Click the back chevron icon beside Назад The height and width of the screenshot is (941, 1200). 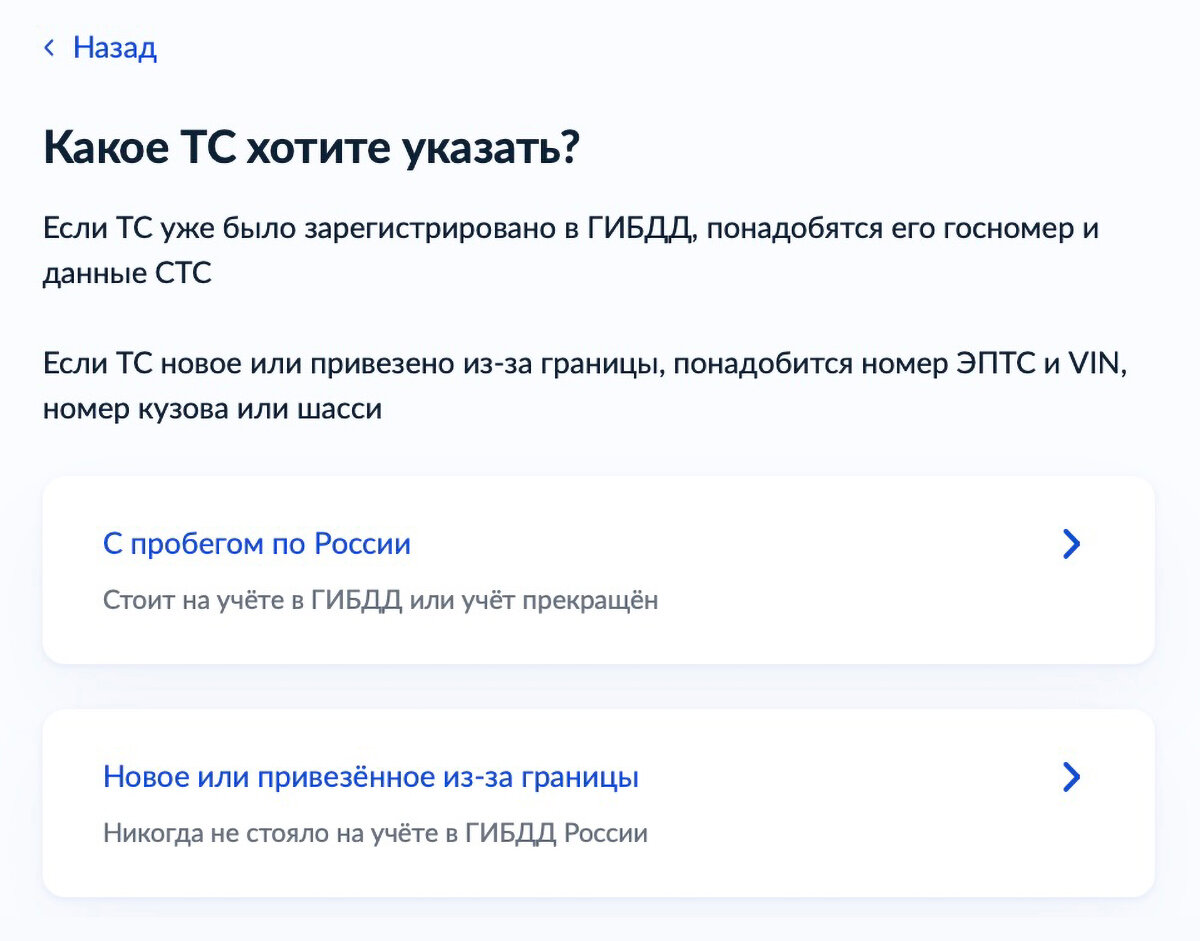[49, 48]
